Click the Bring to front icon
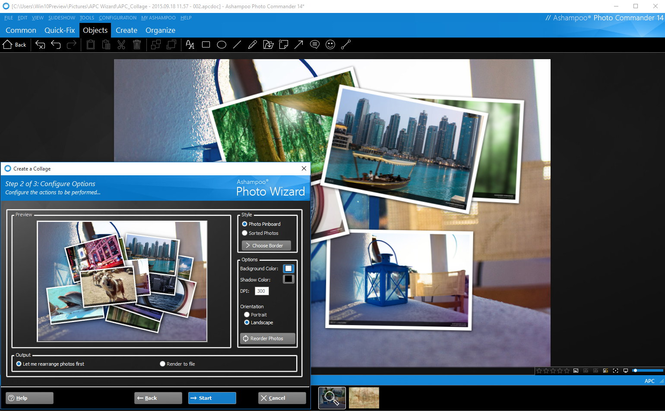665x411 pixels. pos(156,45)
